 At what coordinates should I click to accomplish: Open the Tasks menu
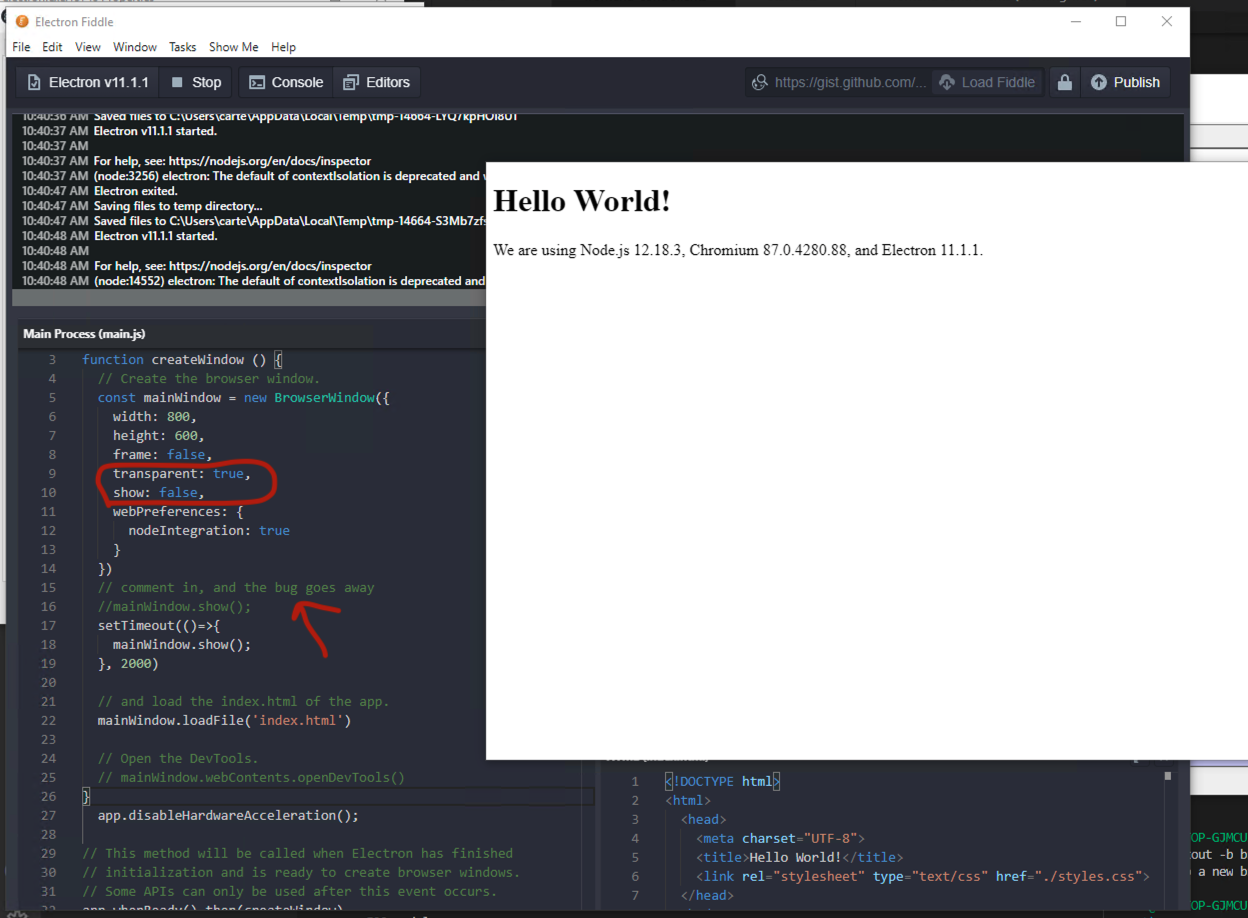[x=182, y=47]
